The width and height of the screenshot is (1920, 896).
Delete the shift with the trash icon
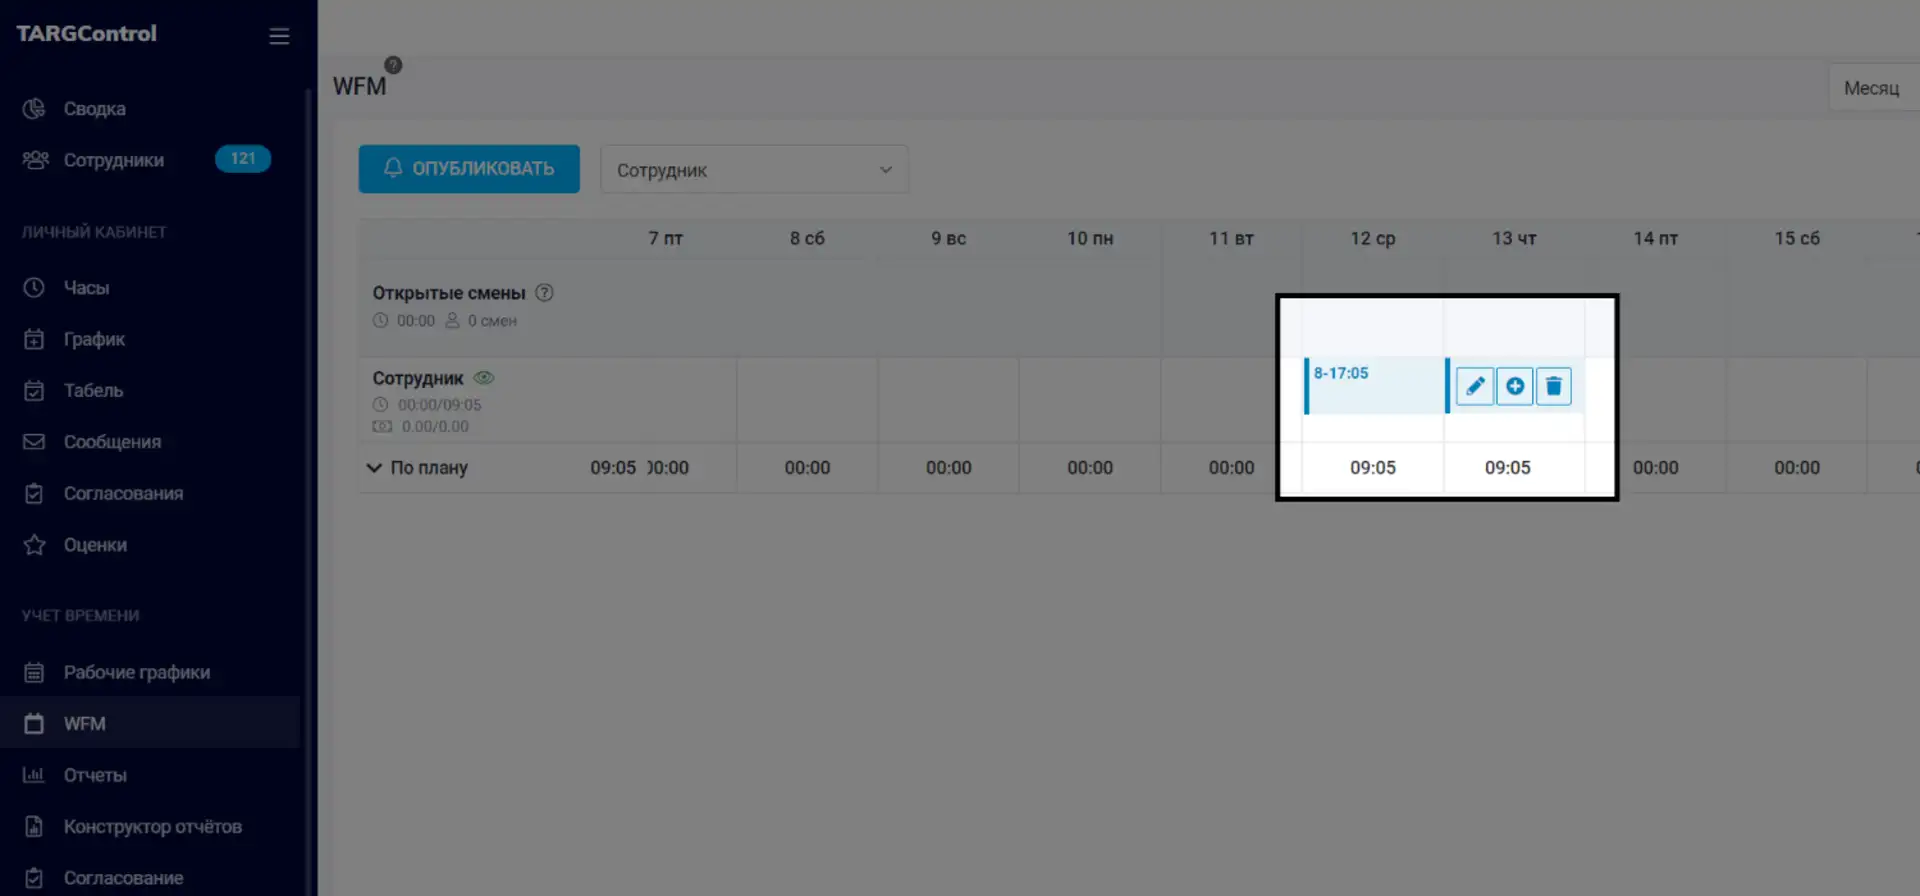click(x=1554, y=386)
